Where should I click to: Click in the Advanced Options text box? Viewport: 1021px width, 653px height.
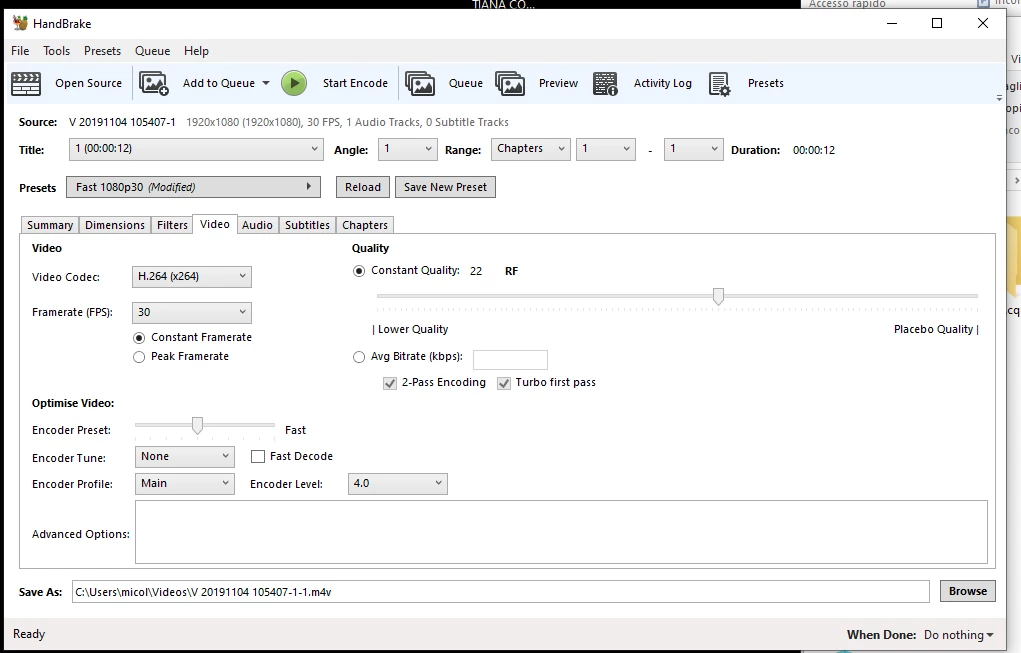click(561, 532)
